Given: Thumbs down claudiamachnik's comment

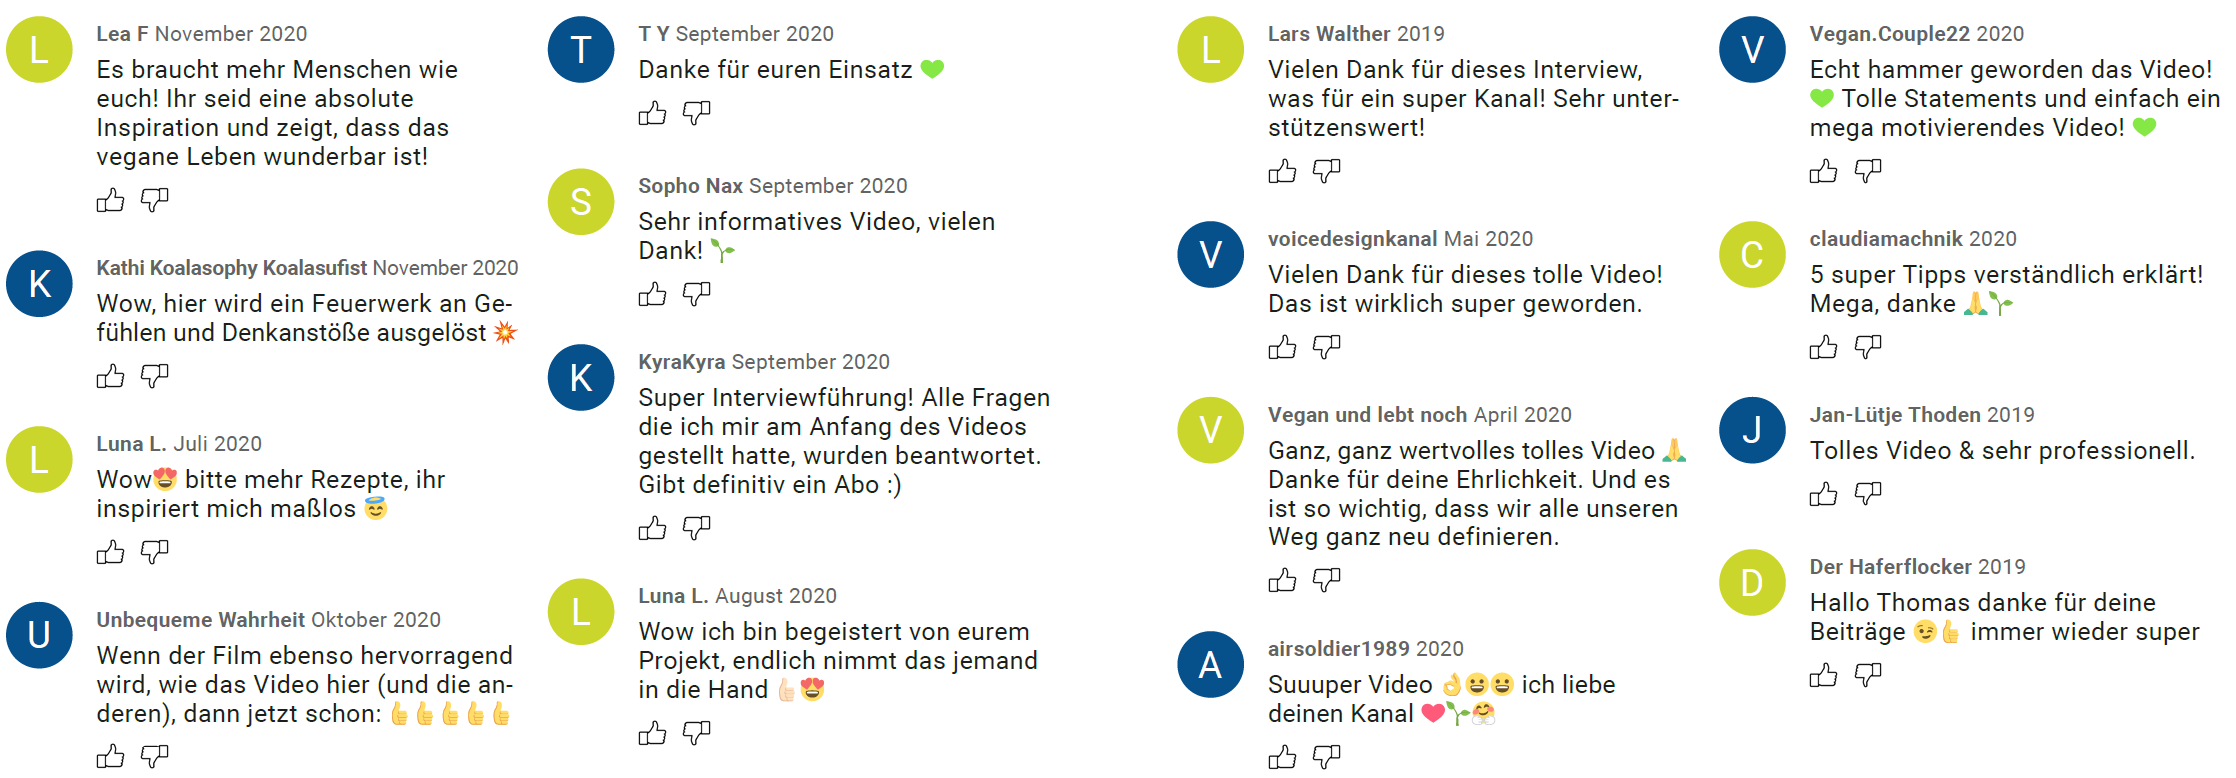Looking at the screenshot, I should tap(1867, 348).
